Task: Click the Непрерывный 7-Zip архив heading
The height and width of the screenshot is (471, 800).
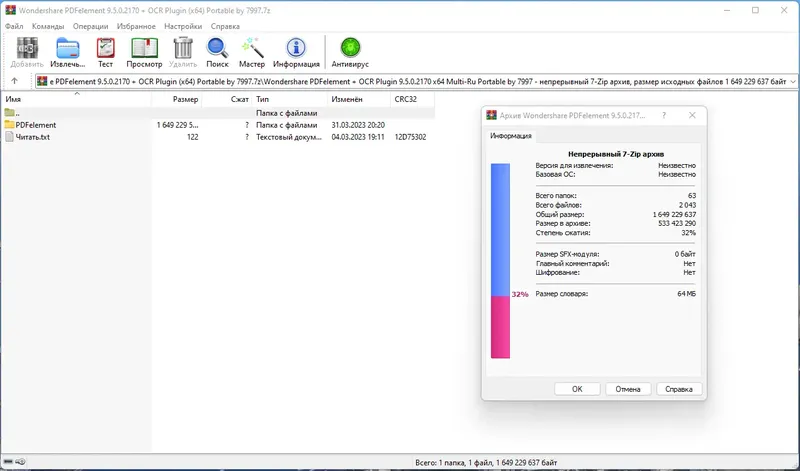Action: pyautogui.click(x=616, y=154)
